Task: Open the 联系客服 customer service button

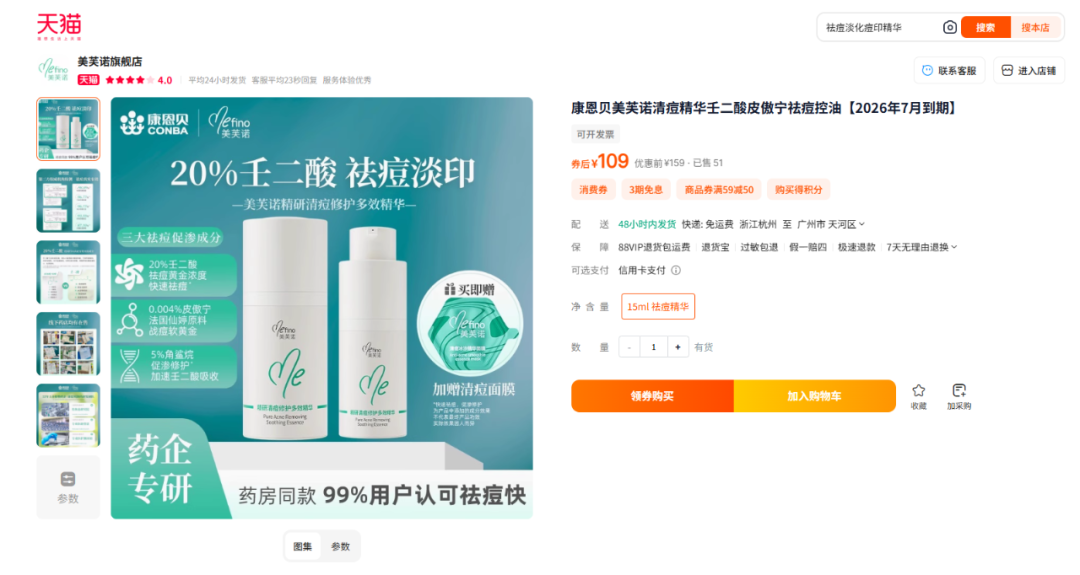Action: [949, 70]
